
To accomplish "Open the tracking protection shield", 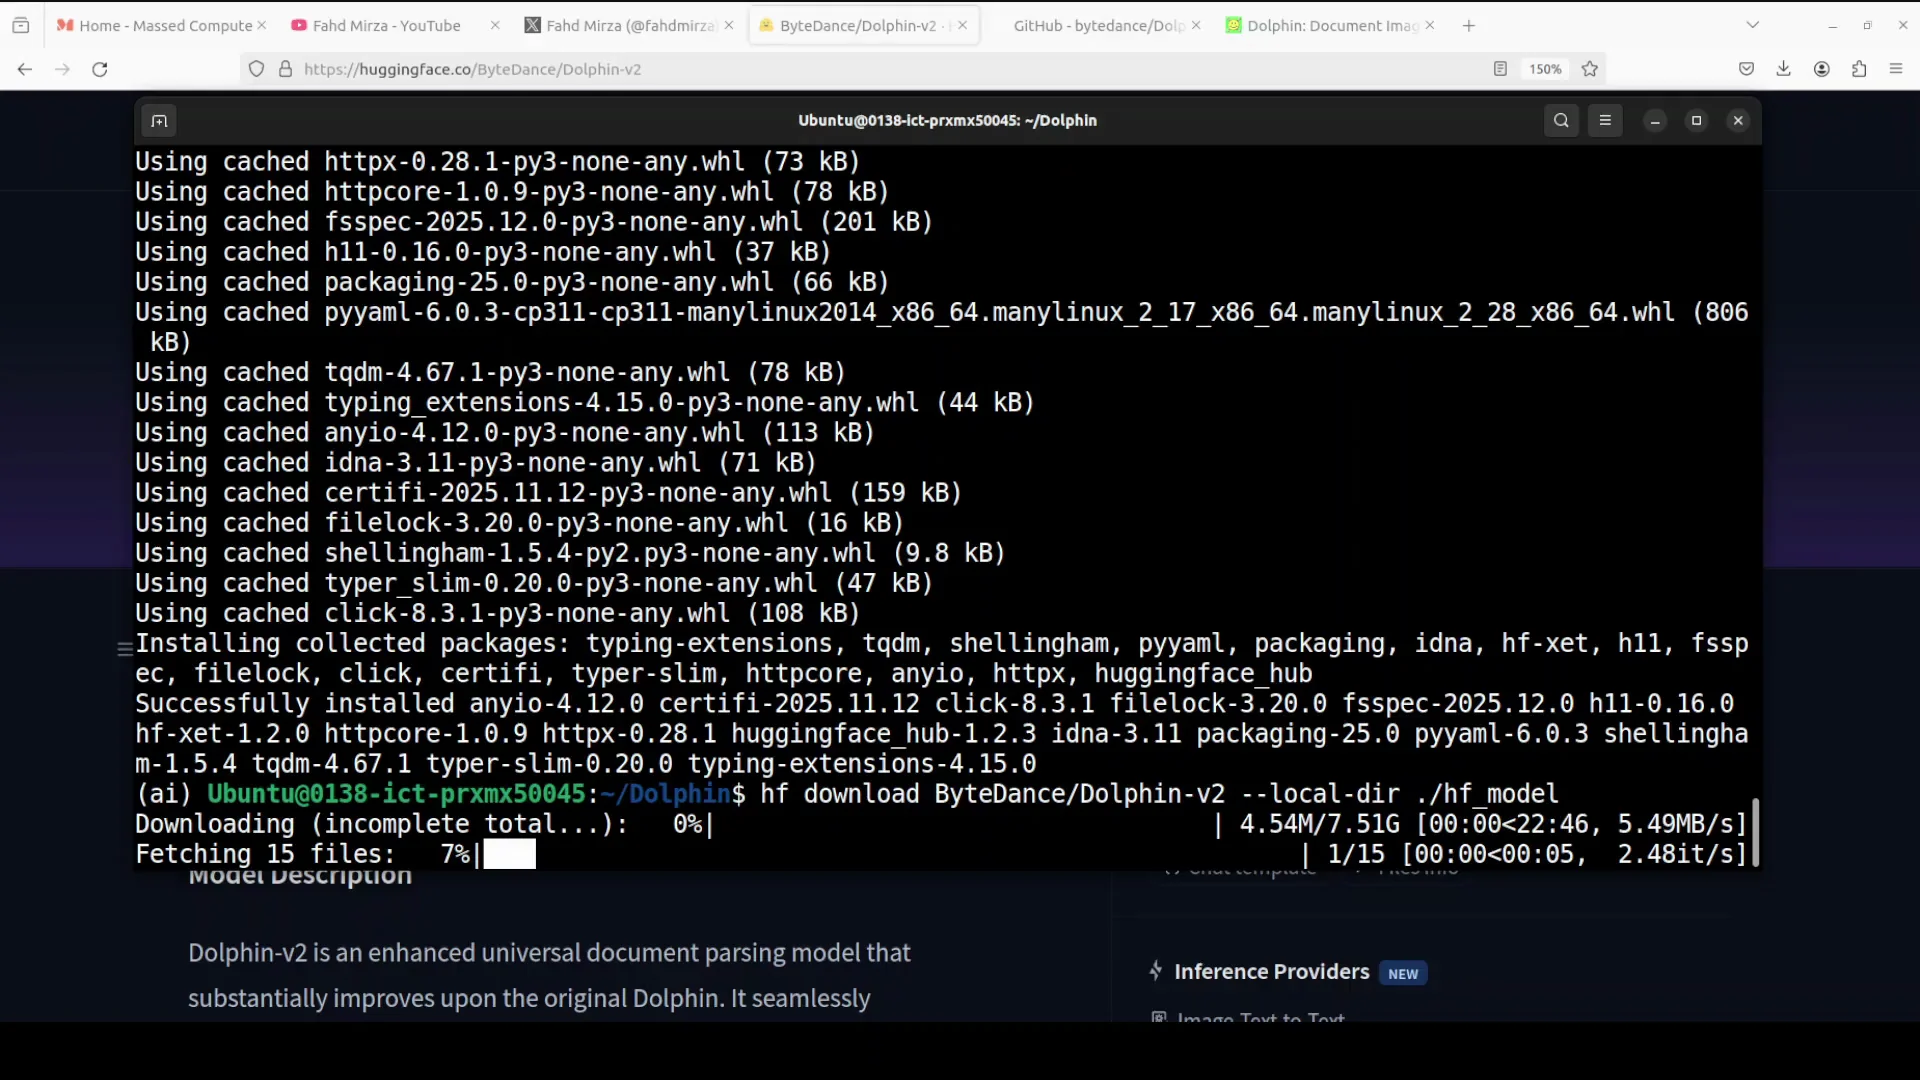I will coord(256,69).
